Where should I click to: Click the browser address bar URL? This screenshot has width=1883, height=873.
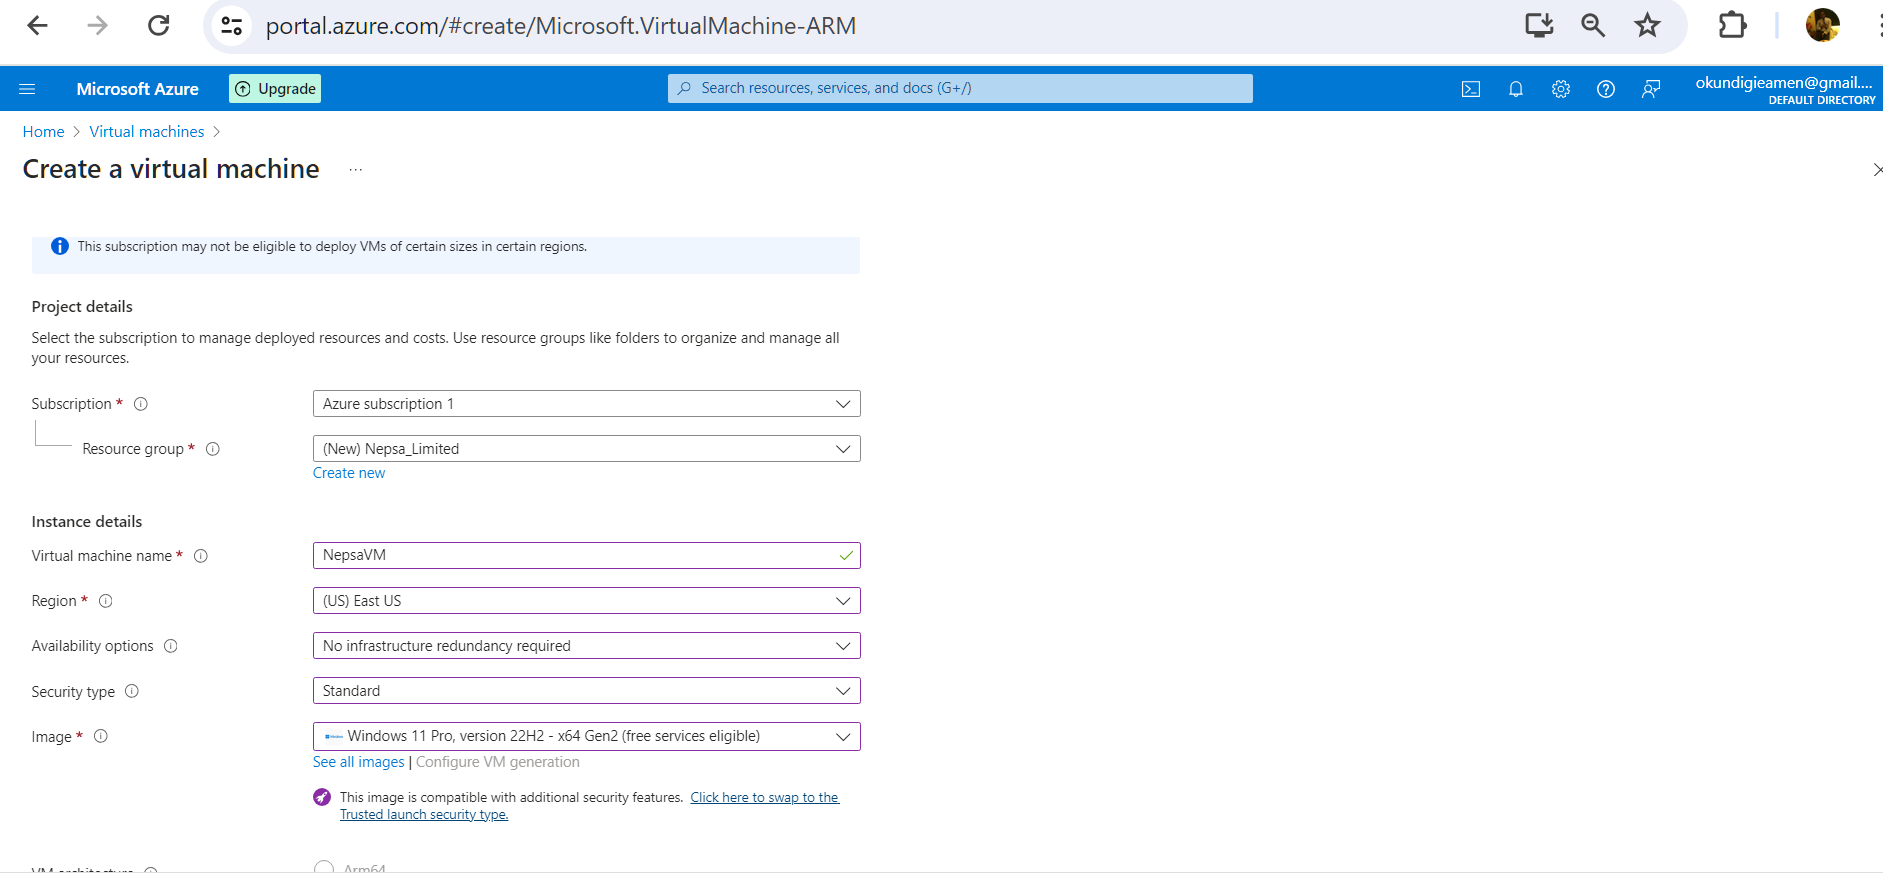(x=561, y=26)
